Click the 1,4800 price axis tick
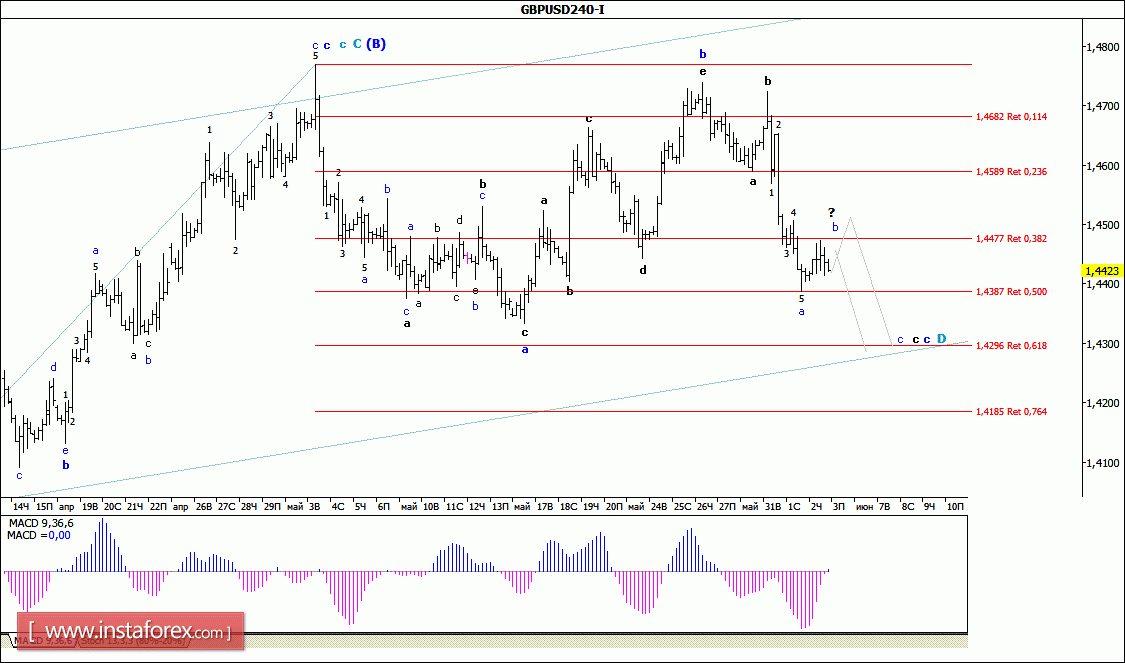Image resolution: width=1125 pixels, height=663 pixels. tap(1102, 47)
